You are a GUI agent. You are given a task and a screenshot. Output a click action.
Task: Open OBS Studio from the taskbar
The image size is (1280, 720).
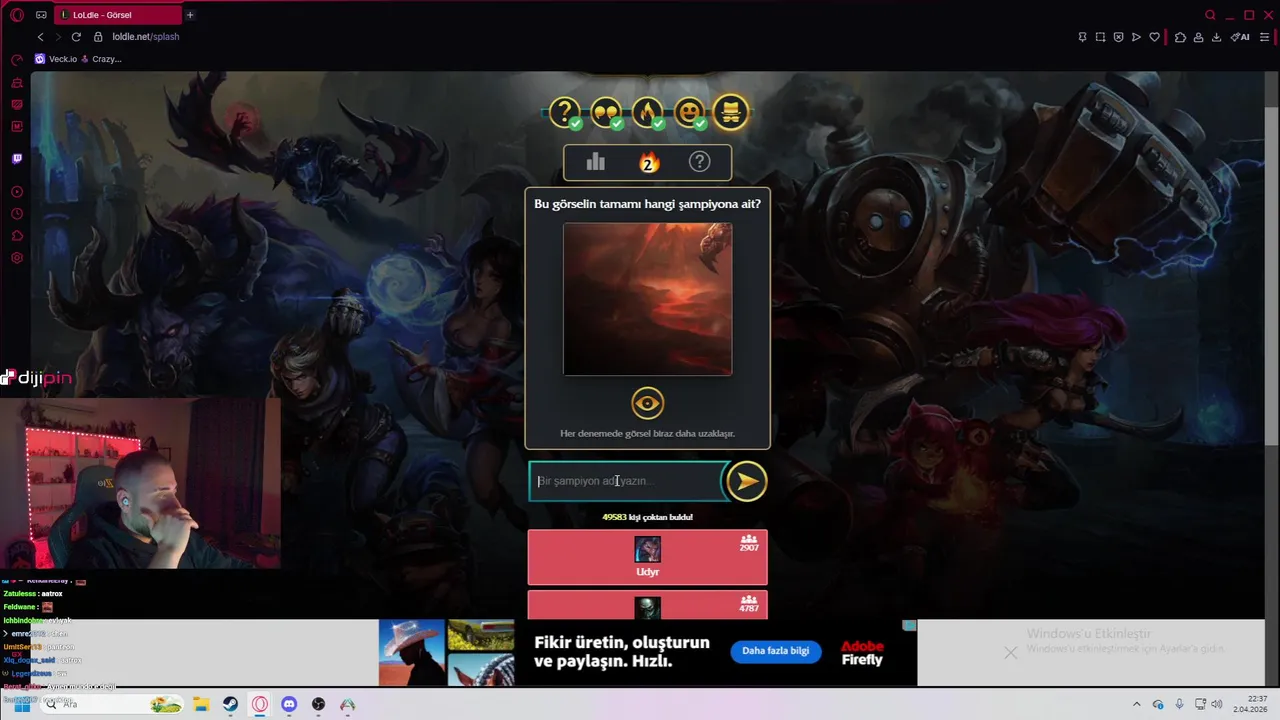point(318,704)
